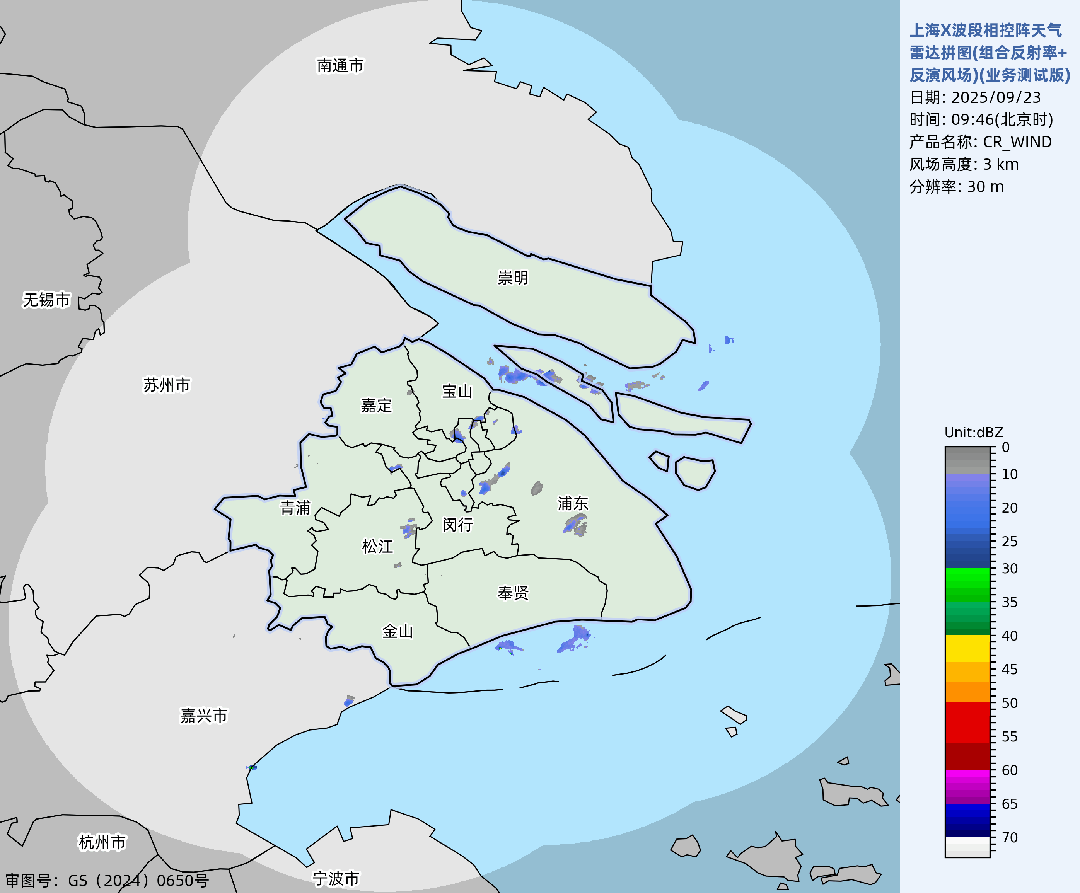Click the magenta 60-65 dBZ legend band
The image size is (1080, 893).
point(967,786)
